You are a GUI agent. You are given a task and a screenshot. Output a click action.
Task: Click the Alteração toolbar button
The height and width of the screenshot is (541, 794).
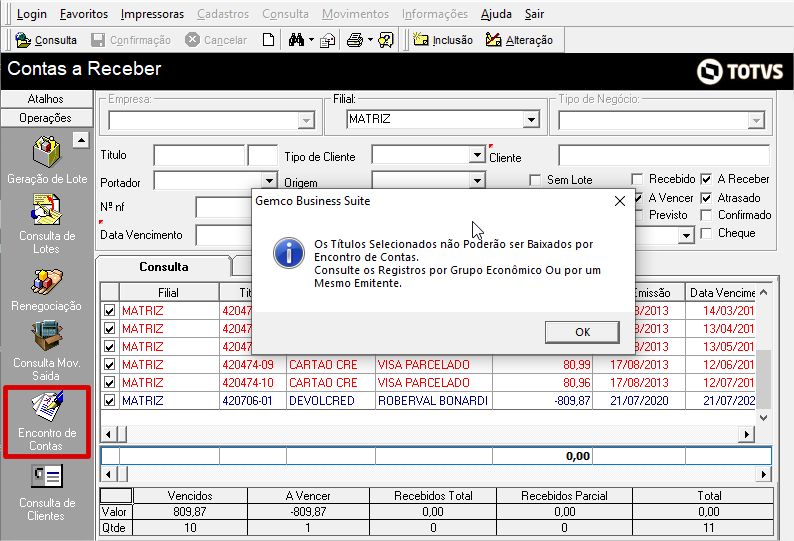519,40
